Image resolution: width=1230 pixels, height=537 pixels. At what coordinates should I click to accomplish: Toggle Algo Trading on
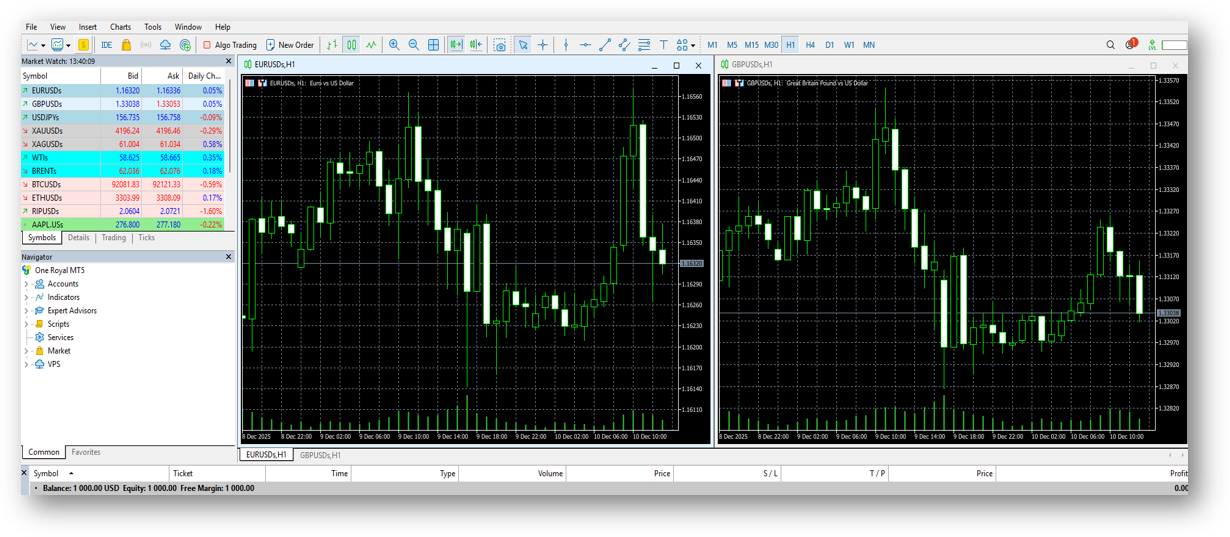pos(229,45)
